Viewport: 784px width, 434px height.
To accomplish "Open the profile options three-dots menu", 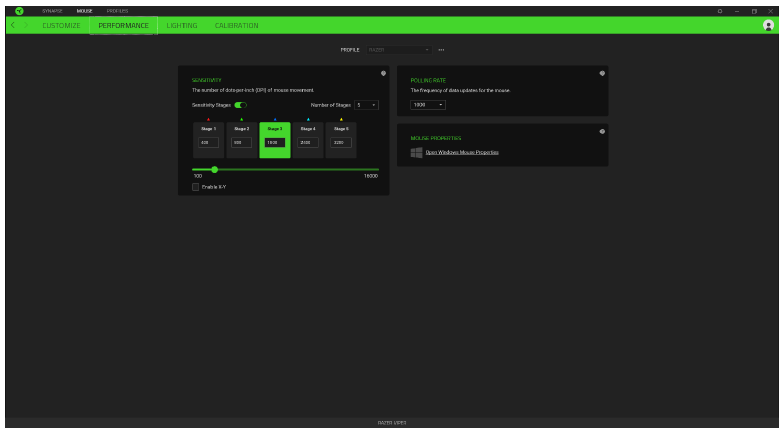I will 441,50.
